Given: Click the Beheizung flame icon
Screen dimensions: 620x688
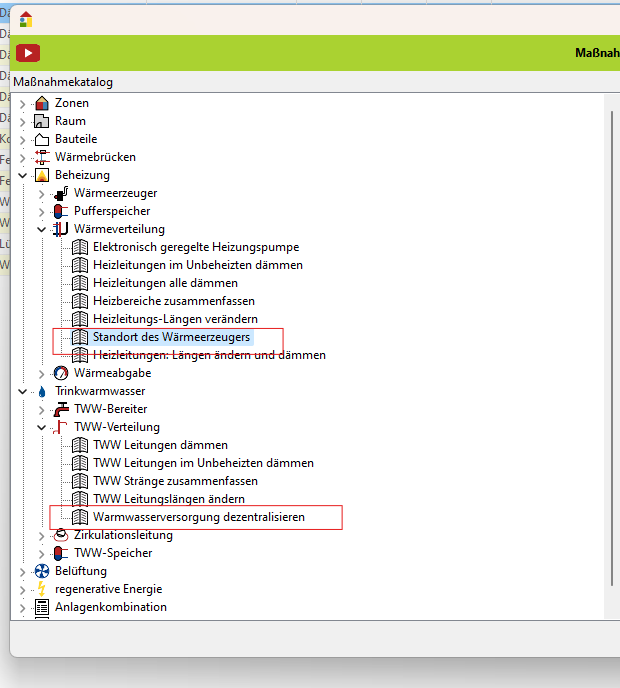Looking at the screenshot, I should (x=41, y=175).
